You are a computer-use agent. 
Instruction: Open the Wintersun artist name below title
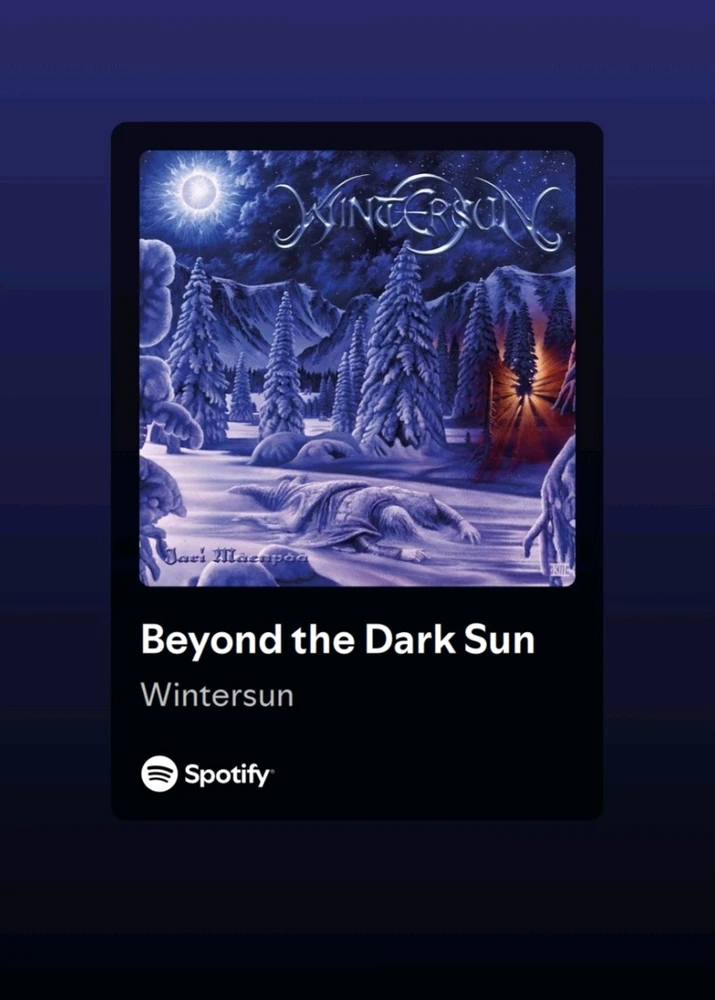pos(217,695)
